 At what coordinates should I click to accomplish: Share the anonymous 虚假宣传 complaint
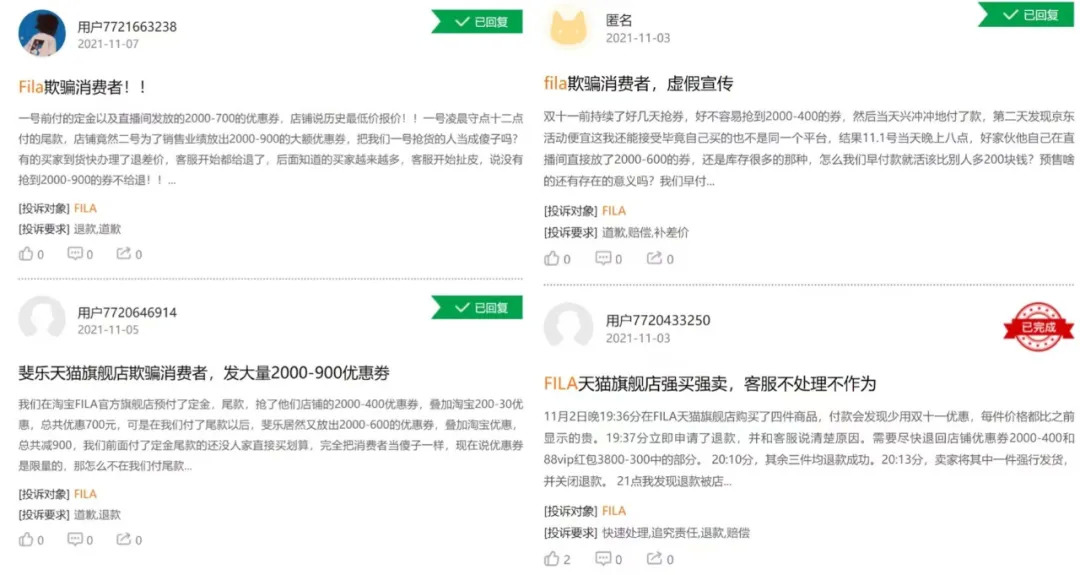click(x=654, y=259)
